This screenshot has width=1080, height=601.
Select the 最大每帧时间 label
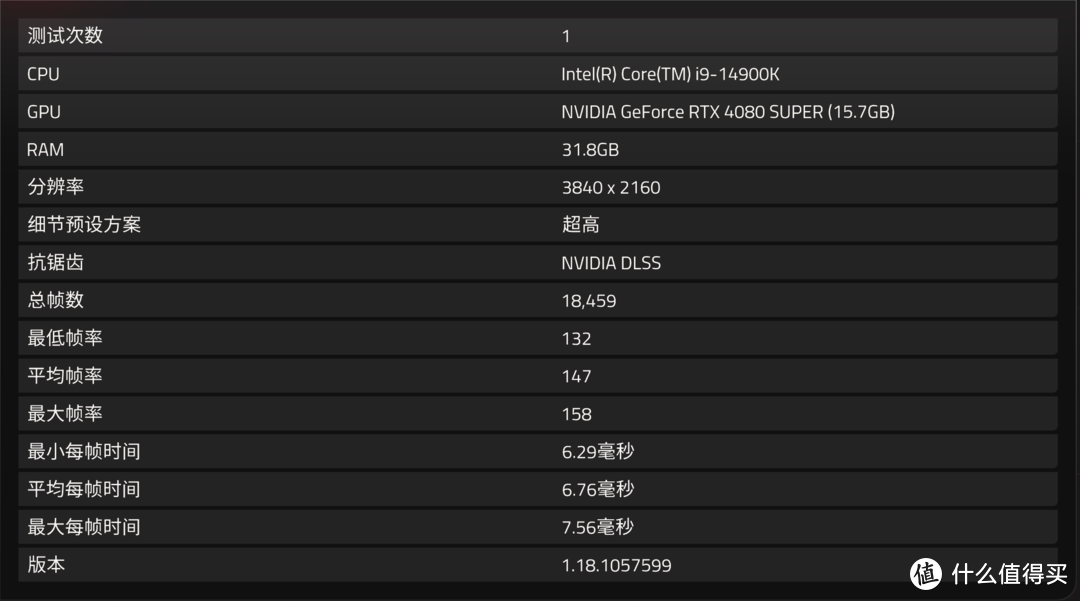point(83,527)
